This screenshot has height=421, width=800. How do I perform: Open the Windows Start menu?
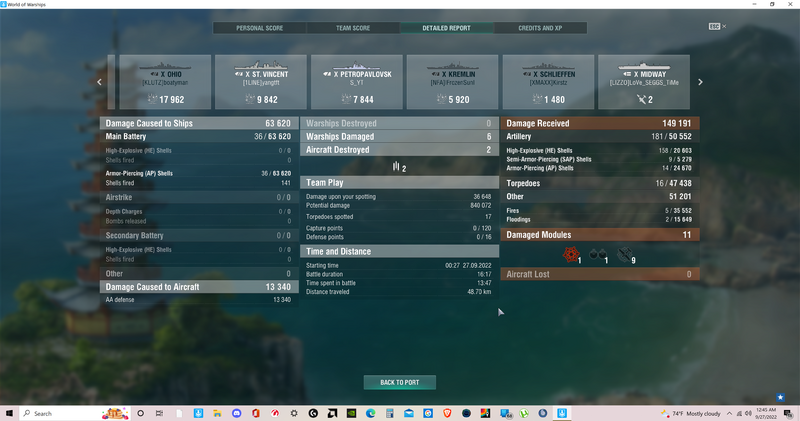coord(9,413)
